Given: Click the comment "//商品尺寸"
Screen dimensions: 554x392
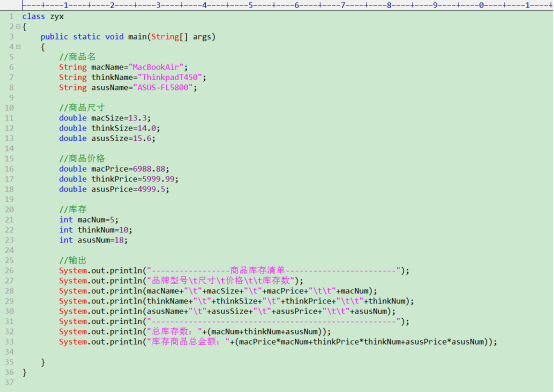Looking at the screenshot, I should point(82,108).
